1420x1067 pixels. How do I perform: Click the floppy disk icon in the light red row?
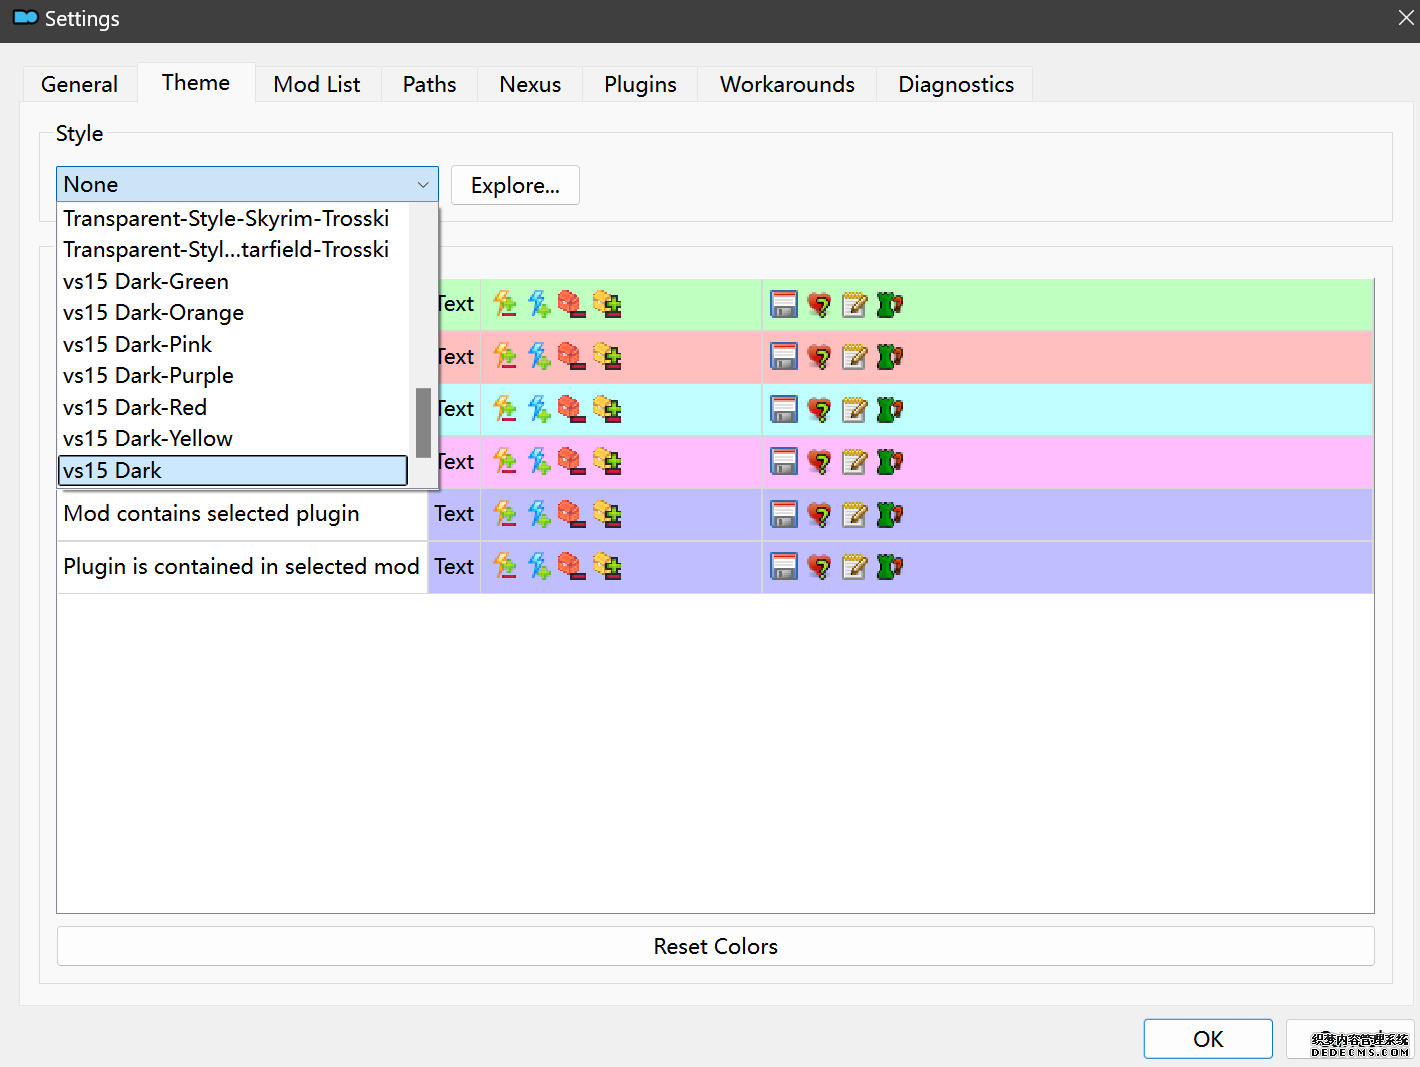point(784,356)
